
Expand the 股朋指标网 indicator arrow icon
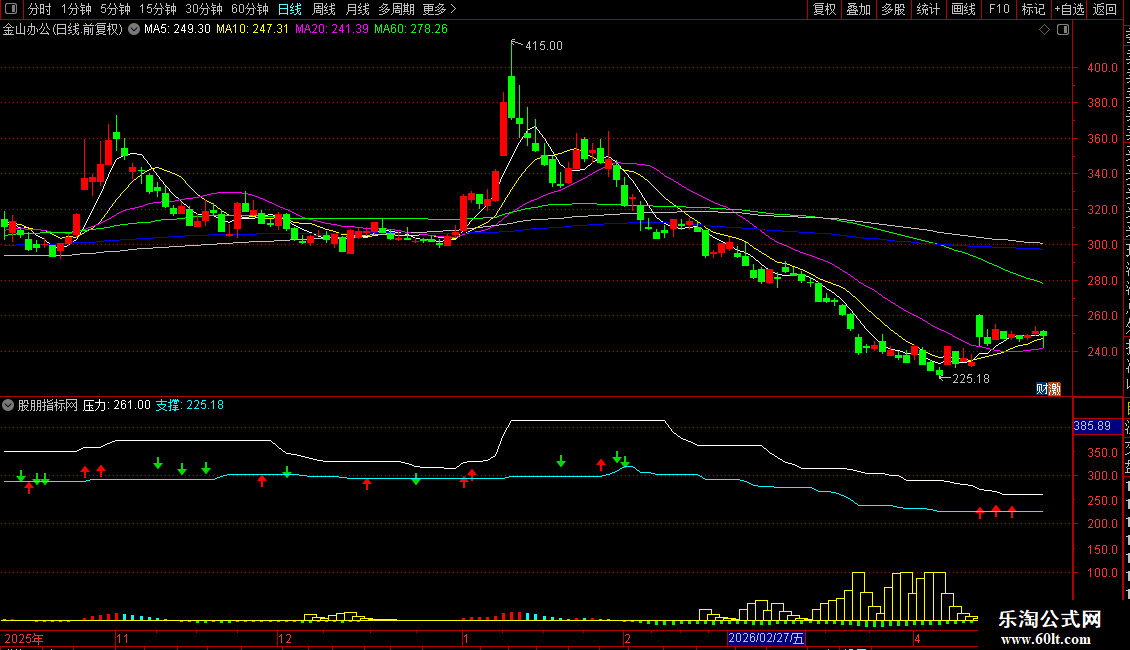[x=8, y=405]
